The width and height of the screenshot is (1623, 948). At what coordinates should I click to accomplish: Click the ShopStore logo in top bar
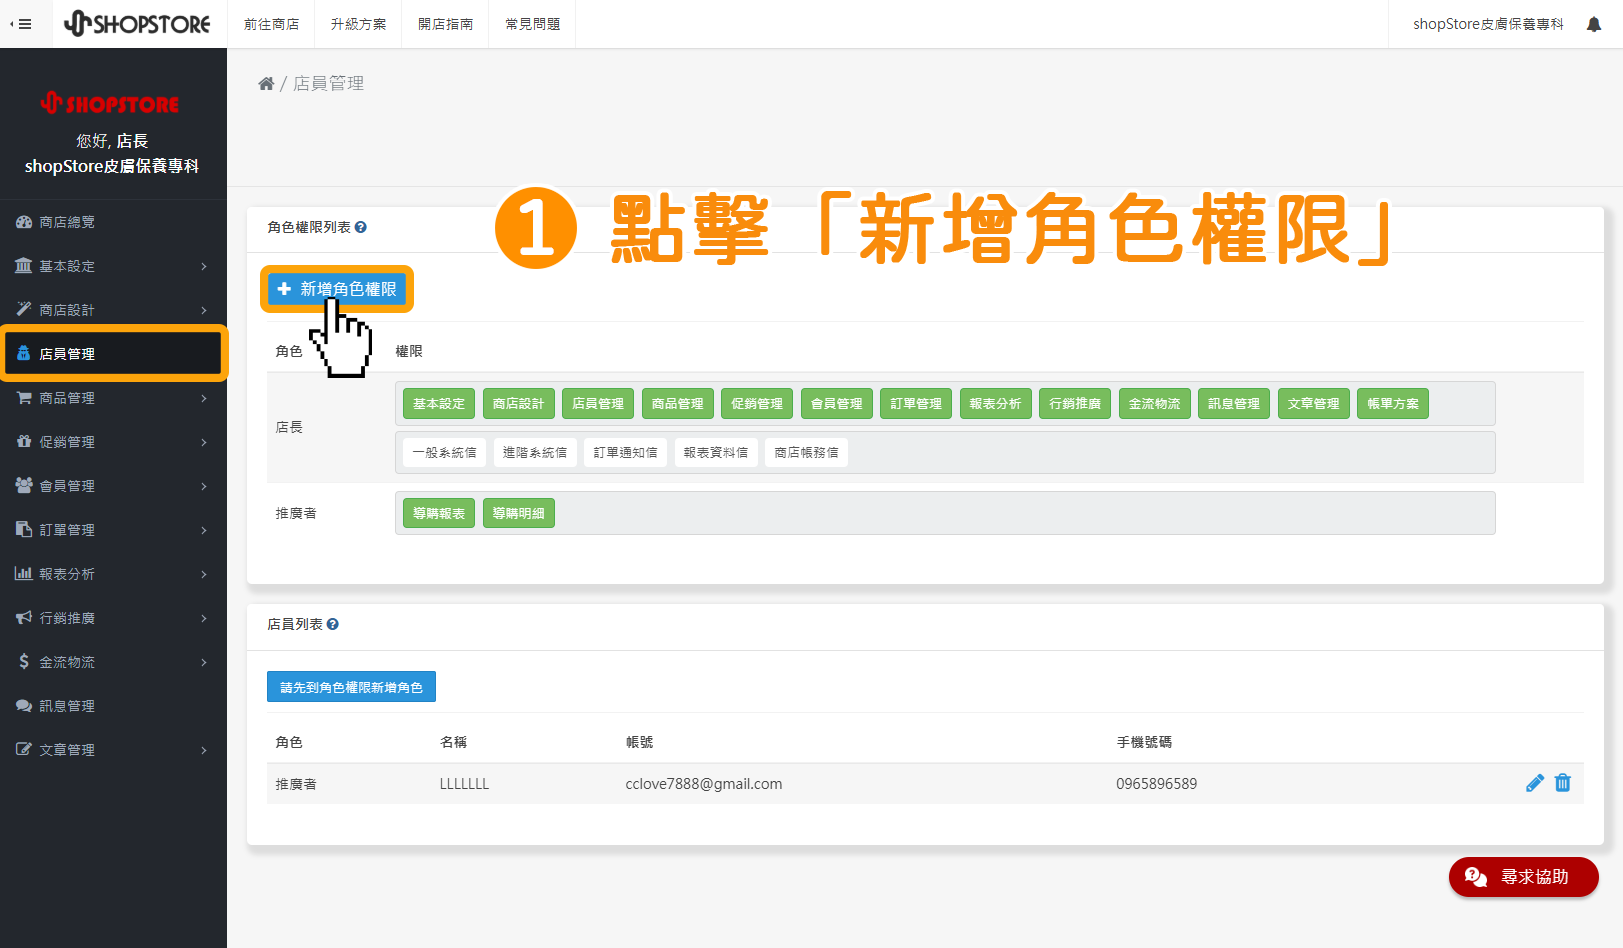click(x=137, y=24)
